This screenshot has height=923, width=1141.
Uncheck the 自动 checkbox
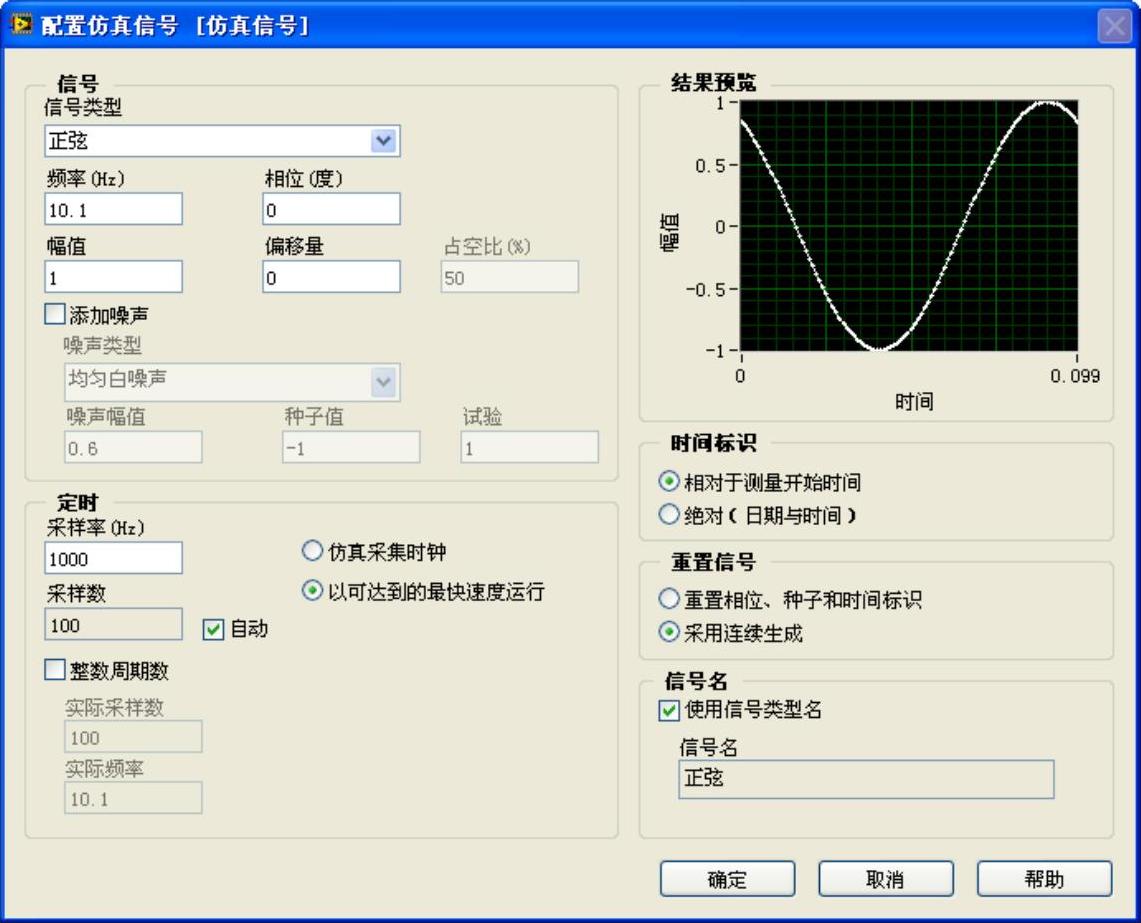click(213, 629)
